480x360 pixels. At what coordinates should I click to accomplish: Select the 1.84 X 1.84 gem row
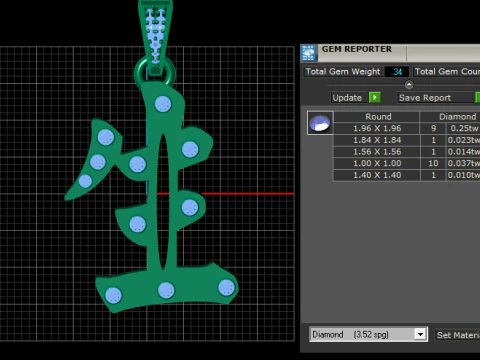point(407,140)
